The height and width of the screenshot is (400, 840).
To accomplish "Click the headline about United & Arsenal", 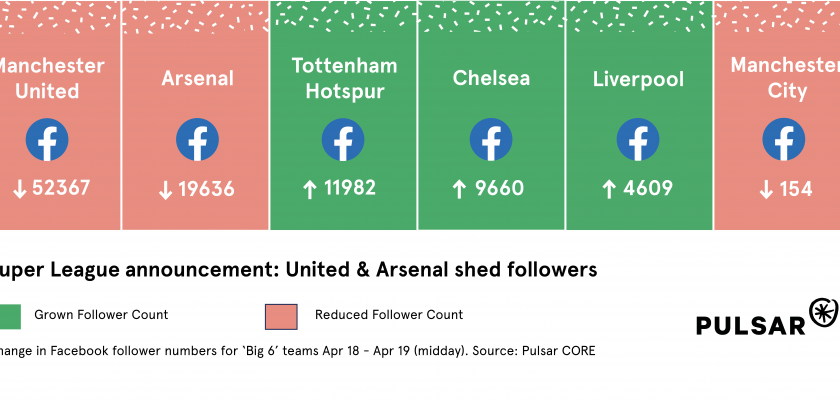I will 299,269.
